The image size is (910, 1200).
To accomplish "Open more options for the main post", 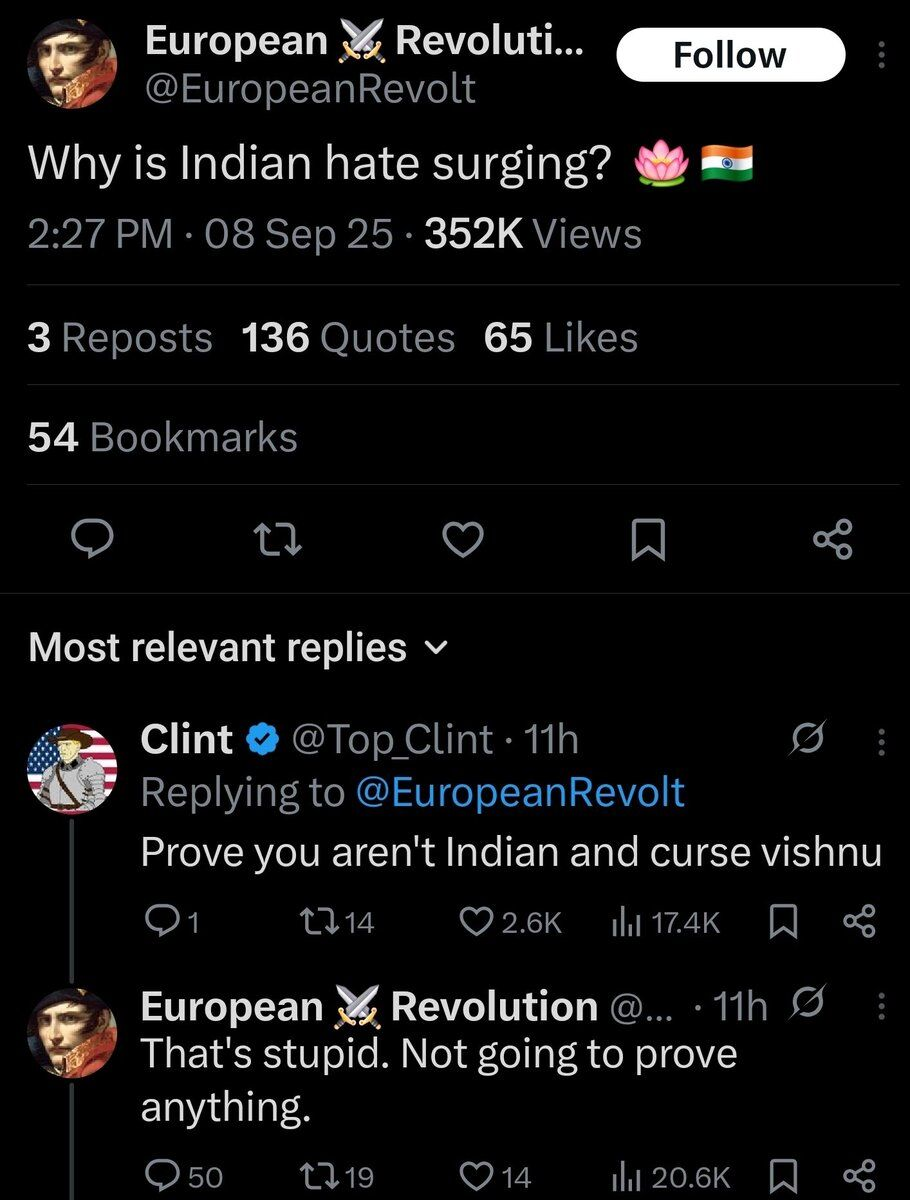I will 880,54.
